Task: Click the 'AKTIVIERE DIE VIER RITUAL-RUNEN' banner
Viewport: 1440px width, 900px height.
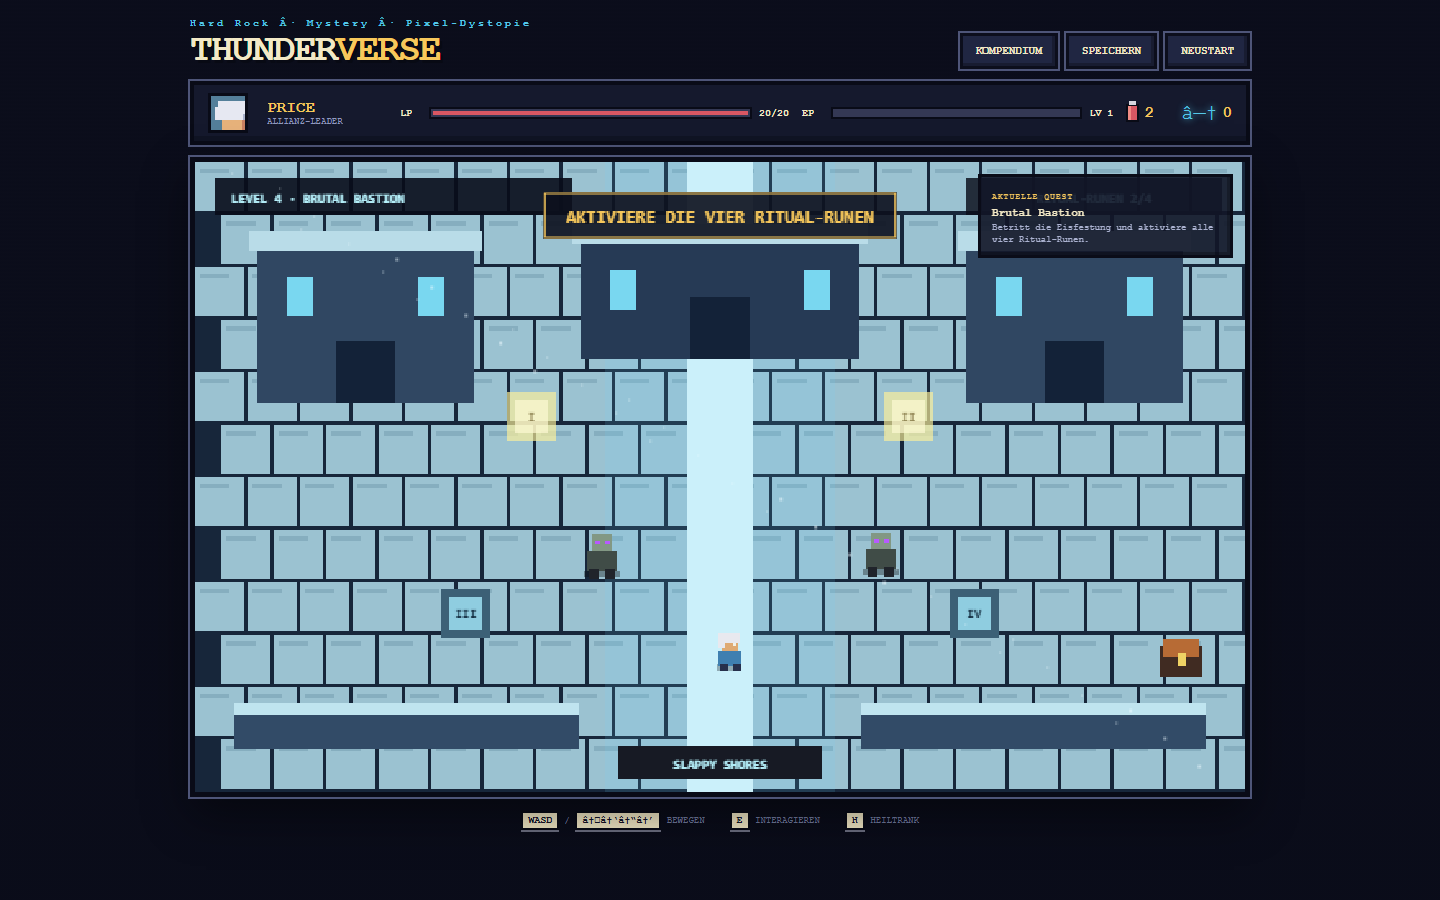Action: coord(720,216)
